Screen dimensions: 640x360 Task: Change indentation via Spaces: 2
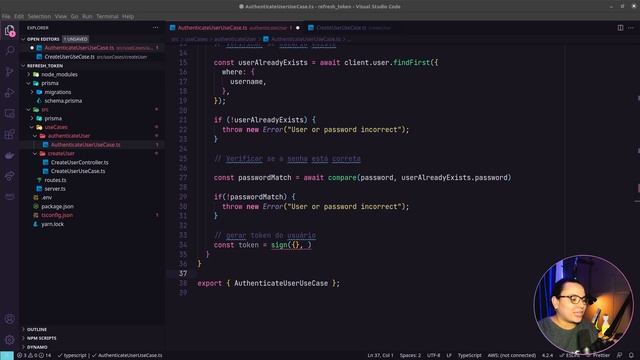(410, 356)
